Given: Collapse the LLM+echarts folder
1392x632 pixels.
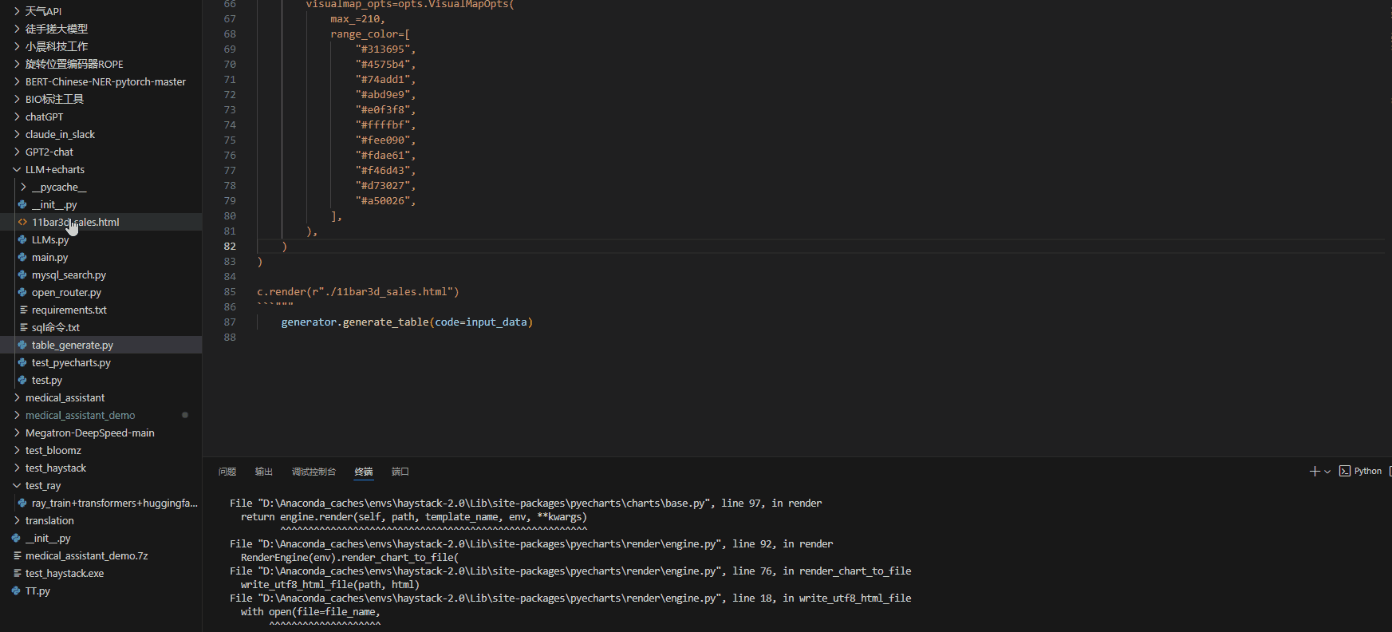Looking at the screenshot, I should click(x=16, y=170).
